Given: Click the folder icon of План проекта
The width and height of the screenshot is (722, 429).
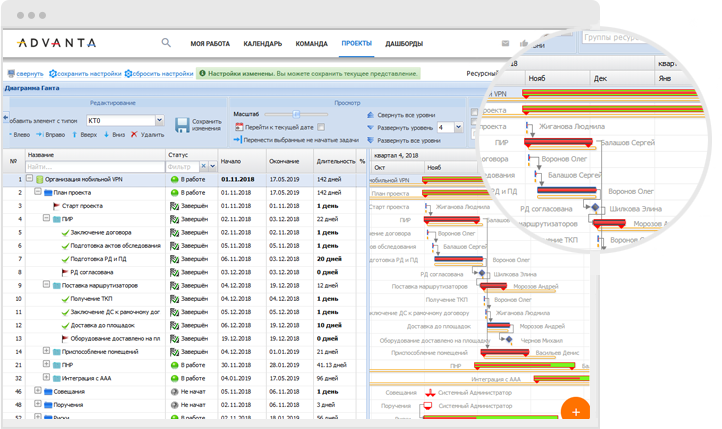Looking at the screenshot, I should tap(48, 193).
